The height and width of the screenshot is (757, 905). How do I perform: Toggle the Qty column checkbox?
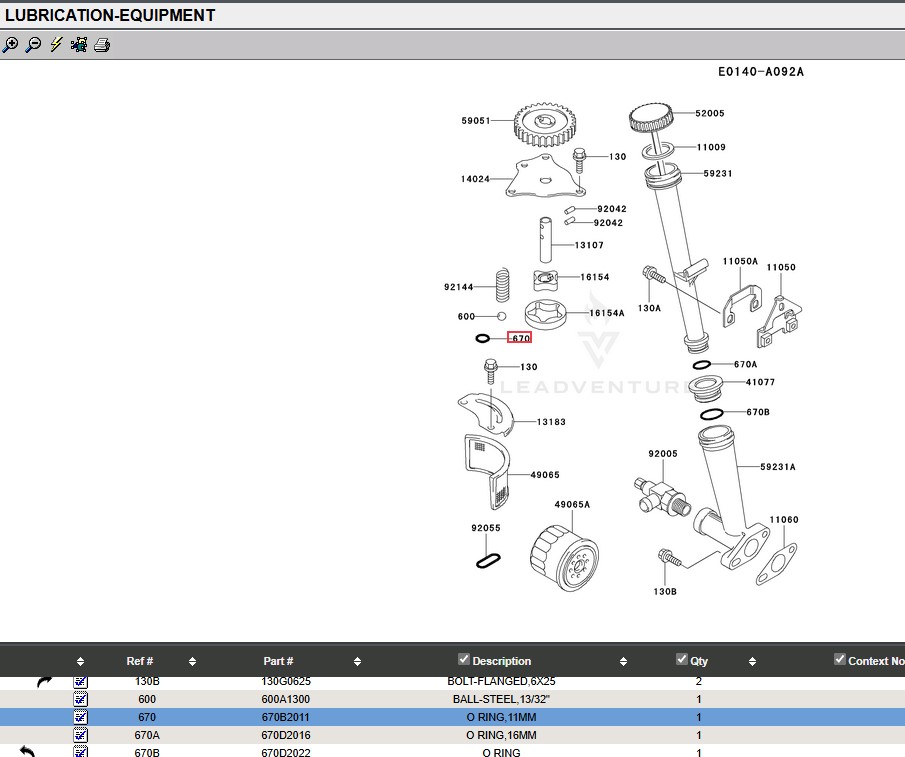[x=682, y=659]
